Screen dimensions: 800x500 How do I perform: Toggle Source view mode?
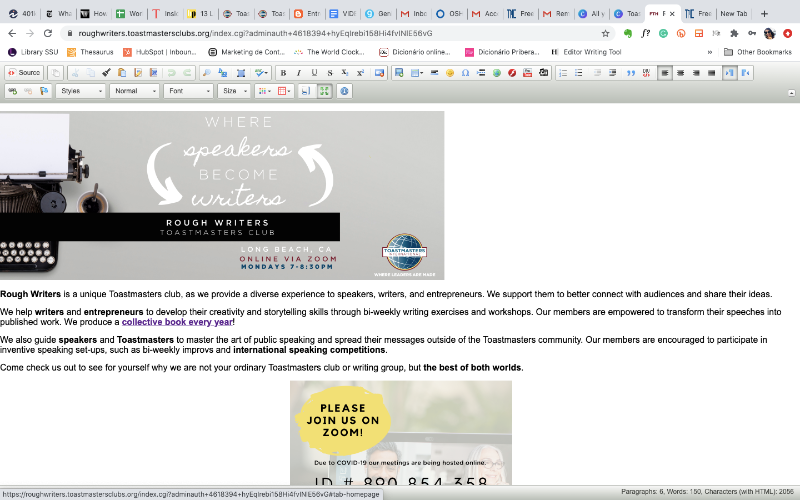pos(24,73)
